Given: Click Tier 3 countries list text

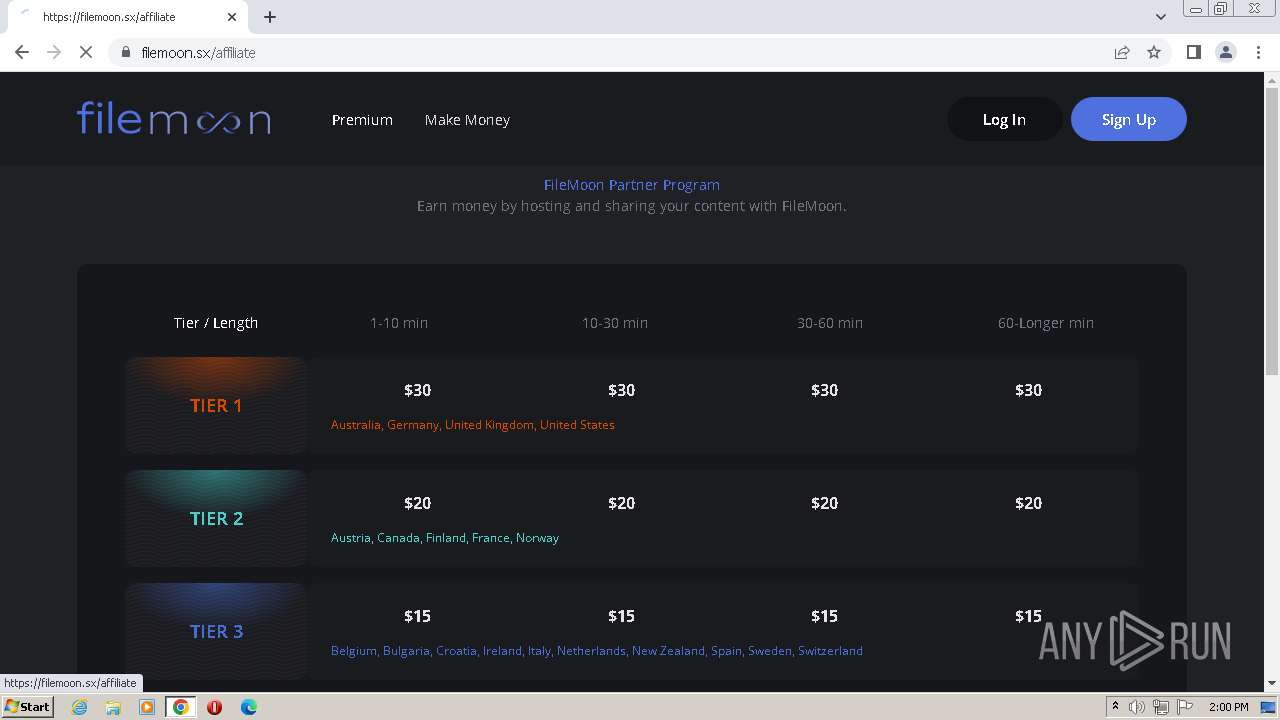Looking at the screenshot, I should coord(597,651).
